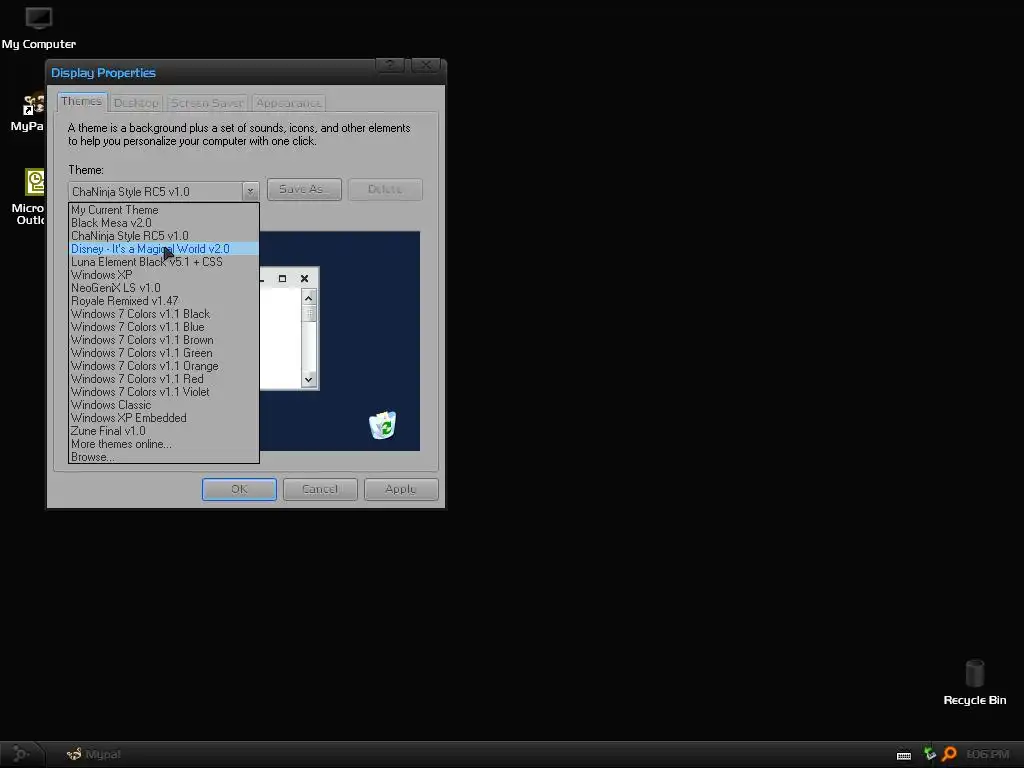Pick Windows 7 Colors v1.1 Brown
1024x768 pixels.
click(x=164, y=340)
